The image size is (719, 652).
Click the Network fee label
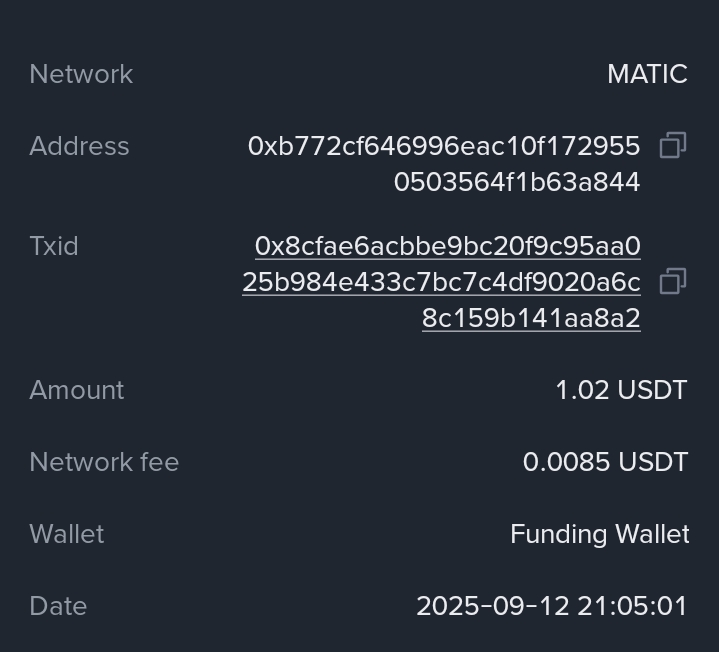tap(104, 462)
